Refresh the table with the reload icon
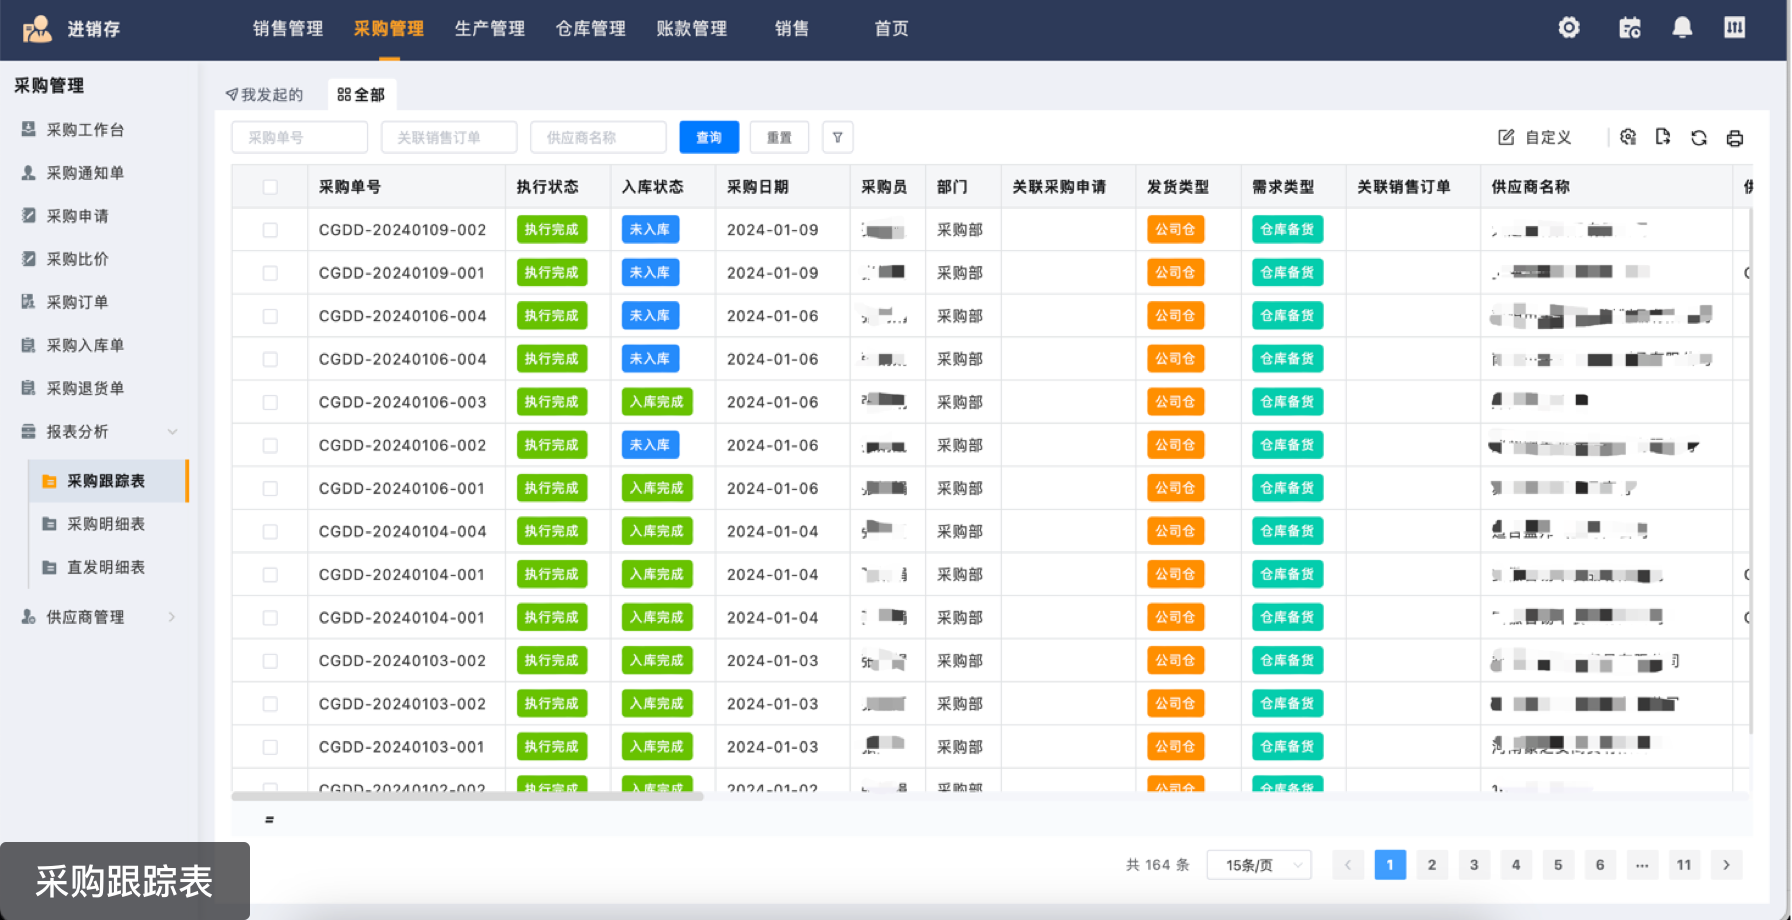Image resolution: width=1792 pixels, height=920 pixels. pyautogui.click(x=1698, y=138)
